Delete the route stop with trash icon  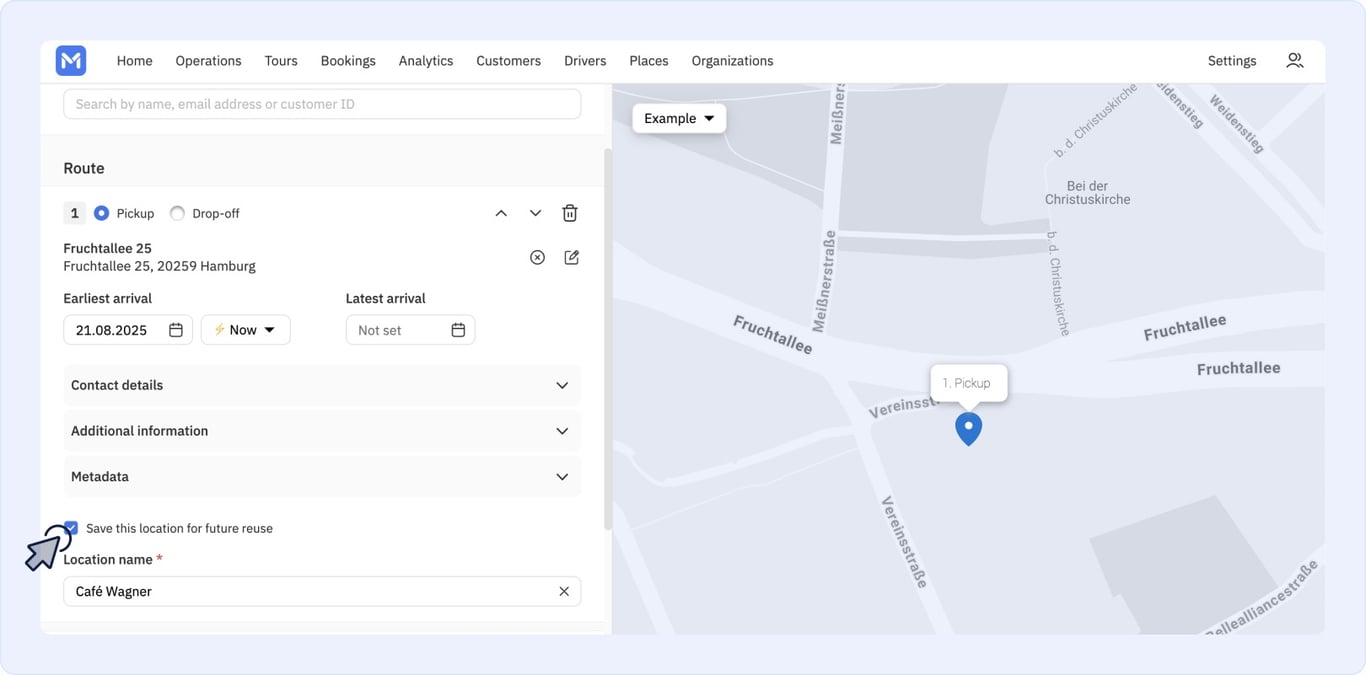(569, 213)
